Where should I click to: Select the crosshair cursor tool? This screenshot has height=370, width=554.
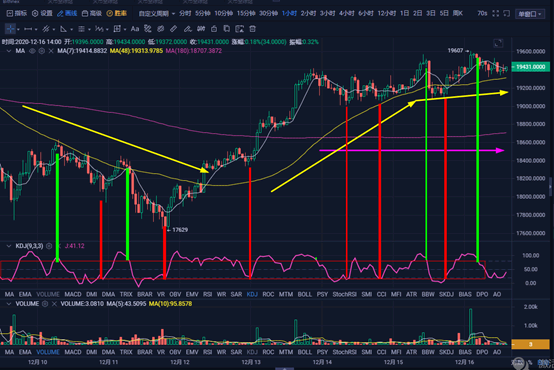[x=10, y=29]
